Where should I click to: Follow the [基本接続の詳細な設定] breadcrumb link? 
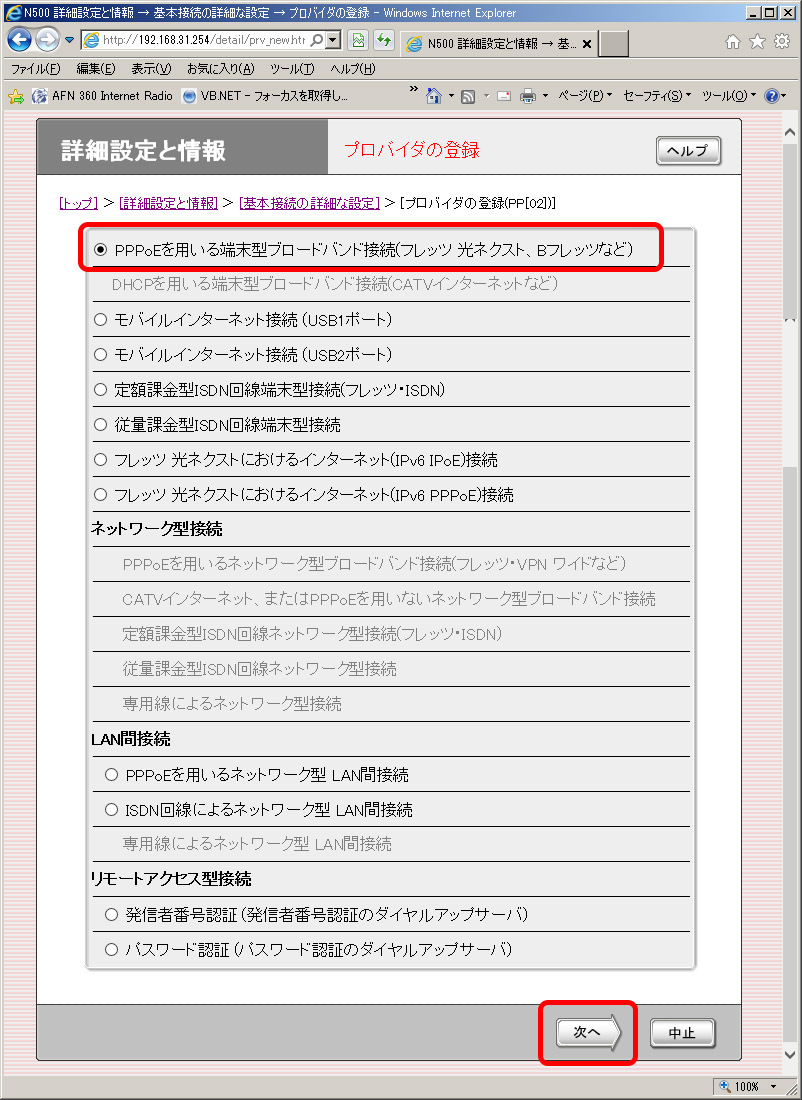pyautogui.click(x=309, y=203)
